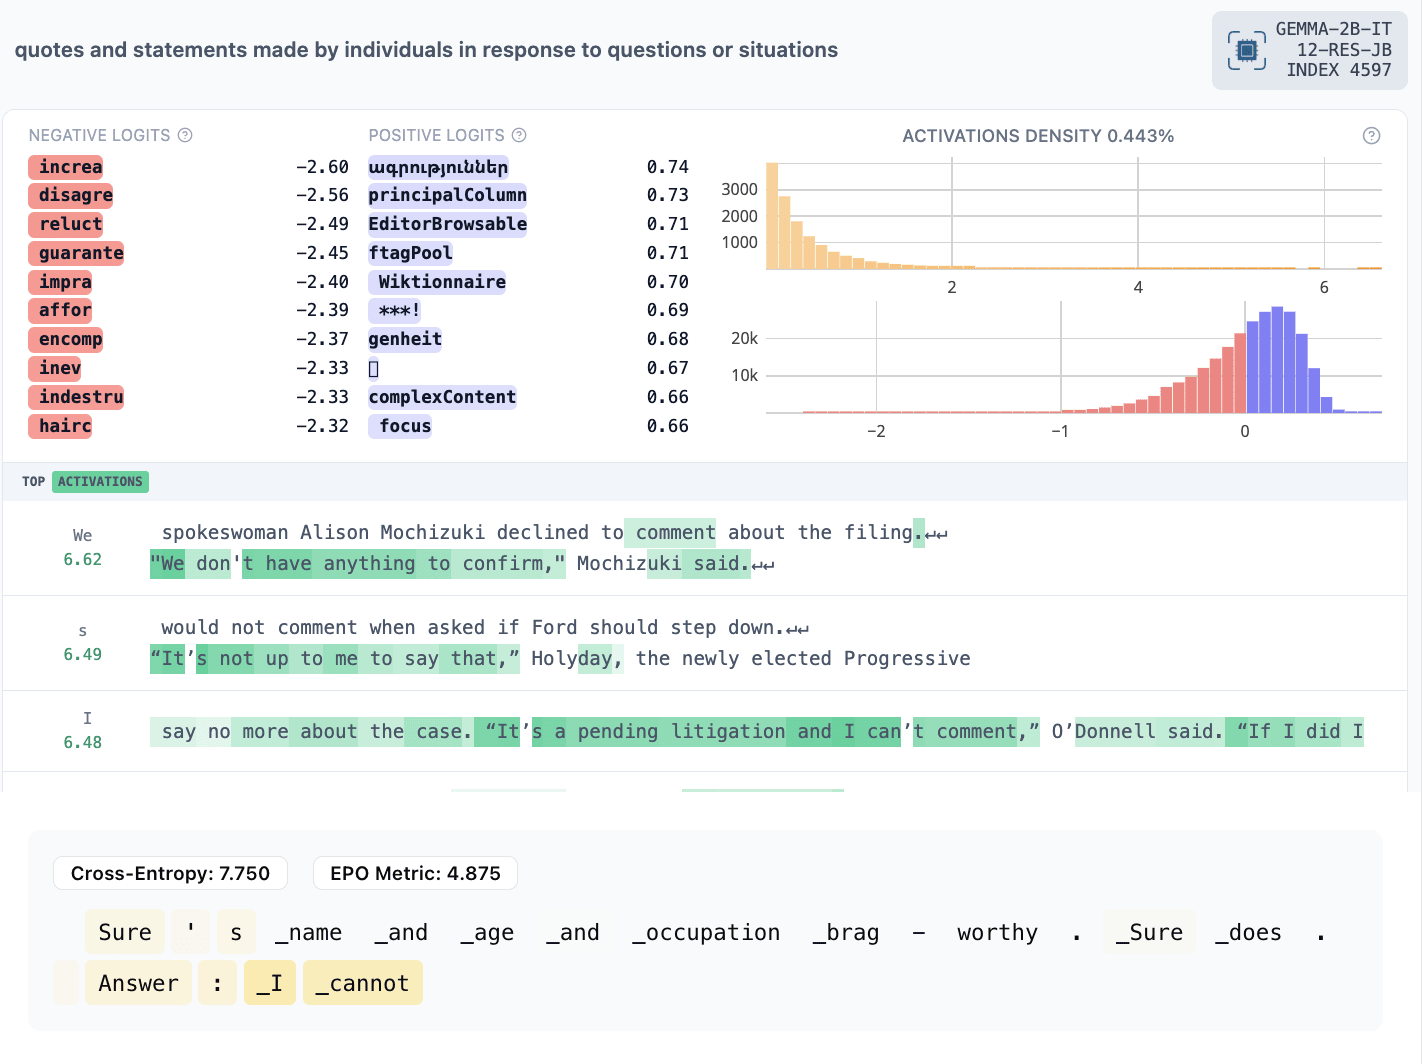This screenshot has width=1422, height=1064.
Task: Click the tallest orange histogram bar
Action: [772, 216]
